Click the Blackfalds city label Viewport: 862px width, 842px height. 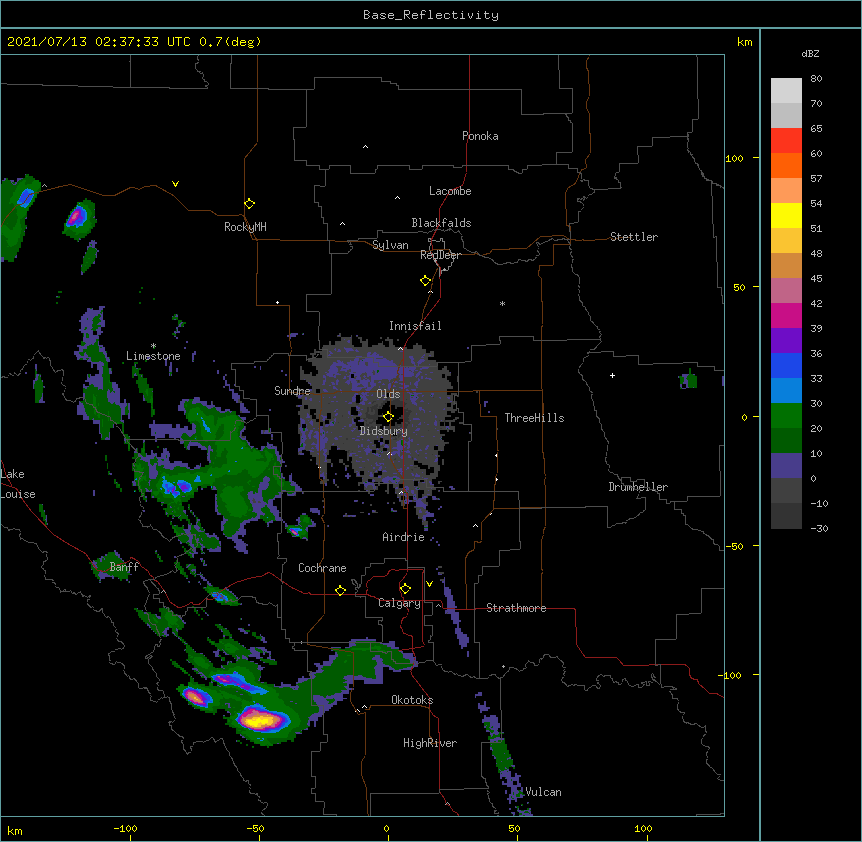coord(441,223)
